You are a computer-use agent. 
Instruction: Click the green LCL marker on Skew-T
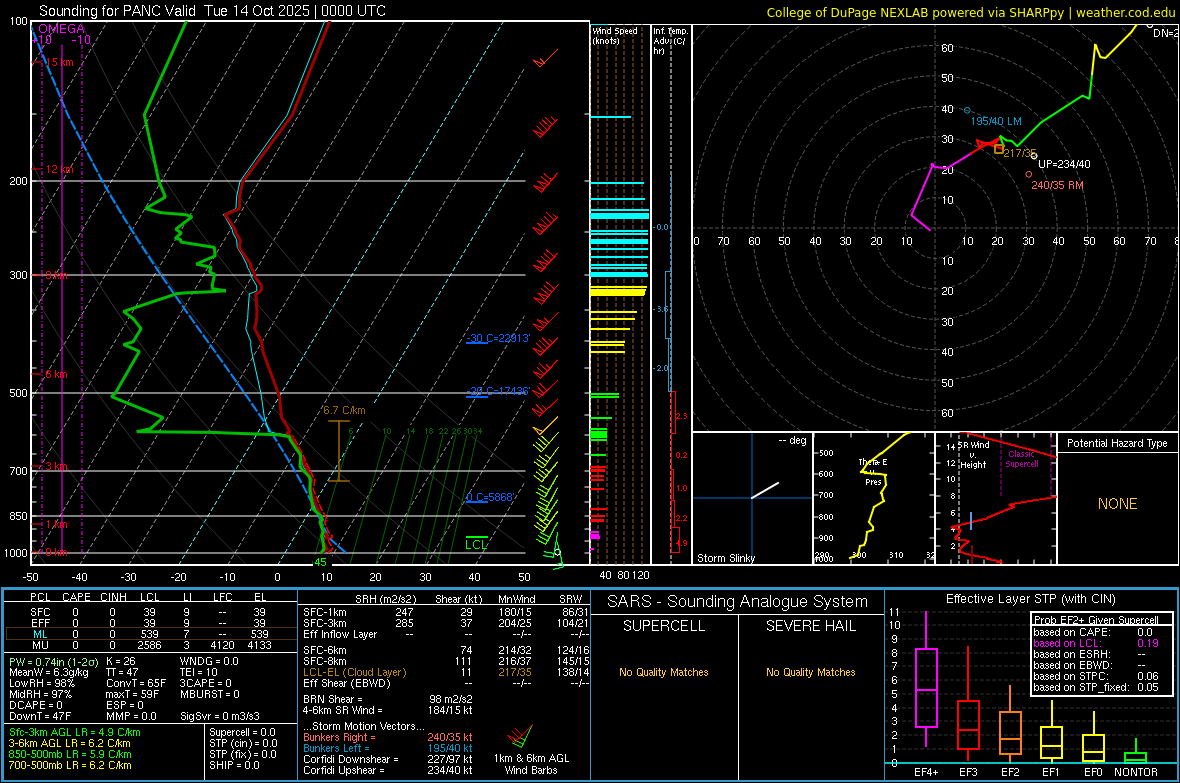point(476,543)
